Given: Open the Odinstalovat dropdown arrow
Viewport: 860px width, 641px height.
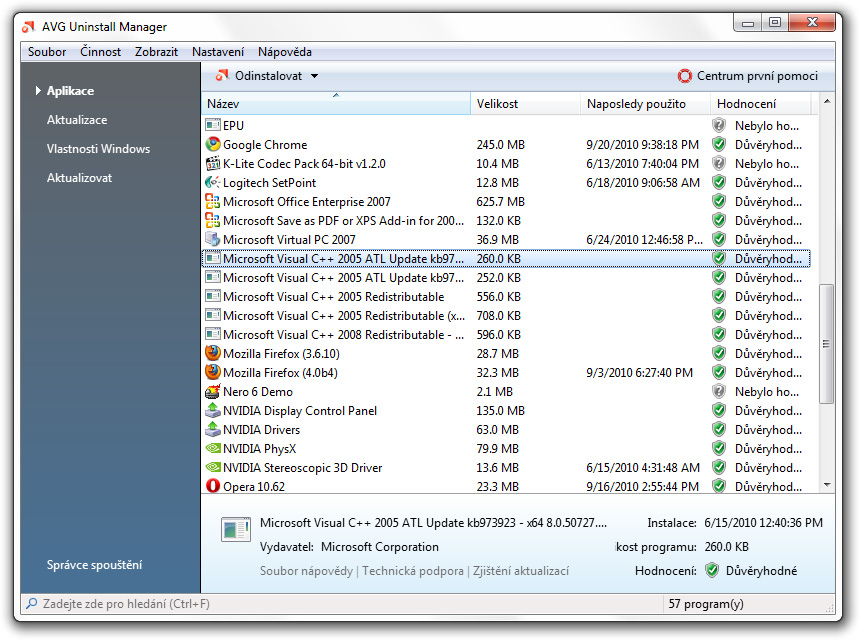Looking at the screenshot, I should coord(314,76).
